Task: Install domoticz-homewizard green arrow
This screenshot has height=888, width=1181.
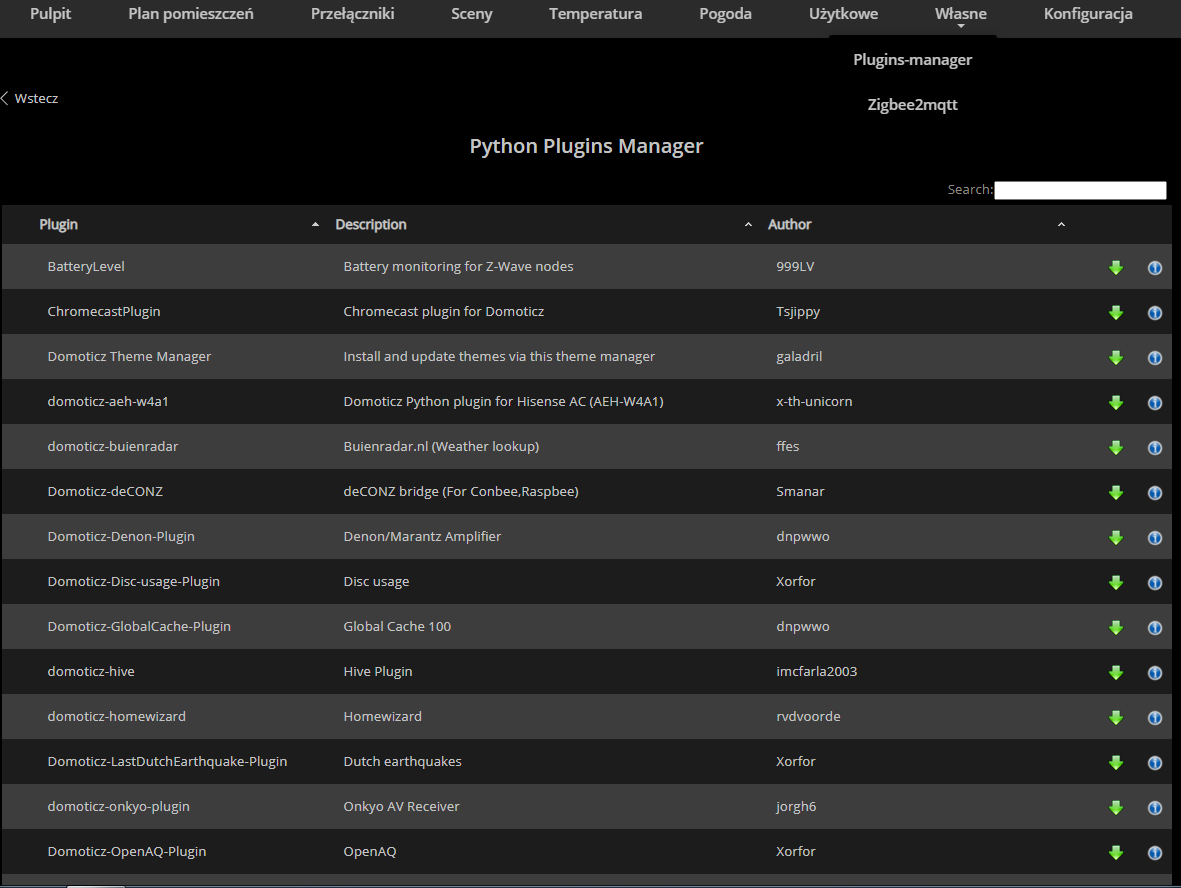Action: [1115, 718]
